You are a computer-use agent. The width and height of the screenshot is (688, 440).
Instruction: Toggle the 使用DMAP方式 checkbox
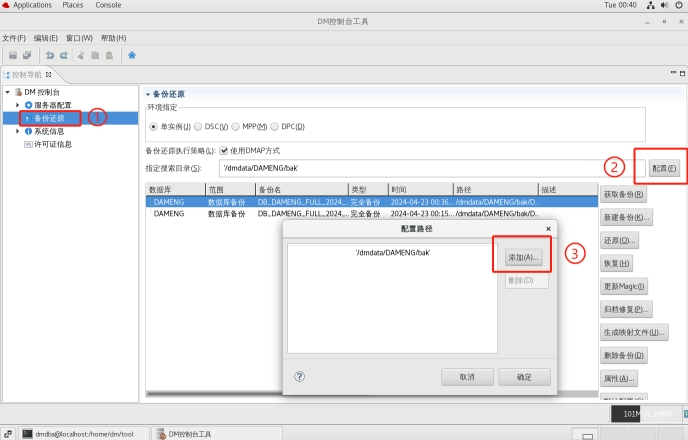(224, 151)
